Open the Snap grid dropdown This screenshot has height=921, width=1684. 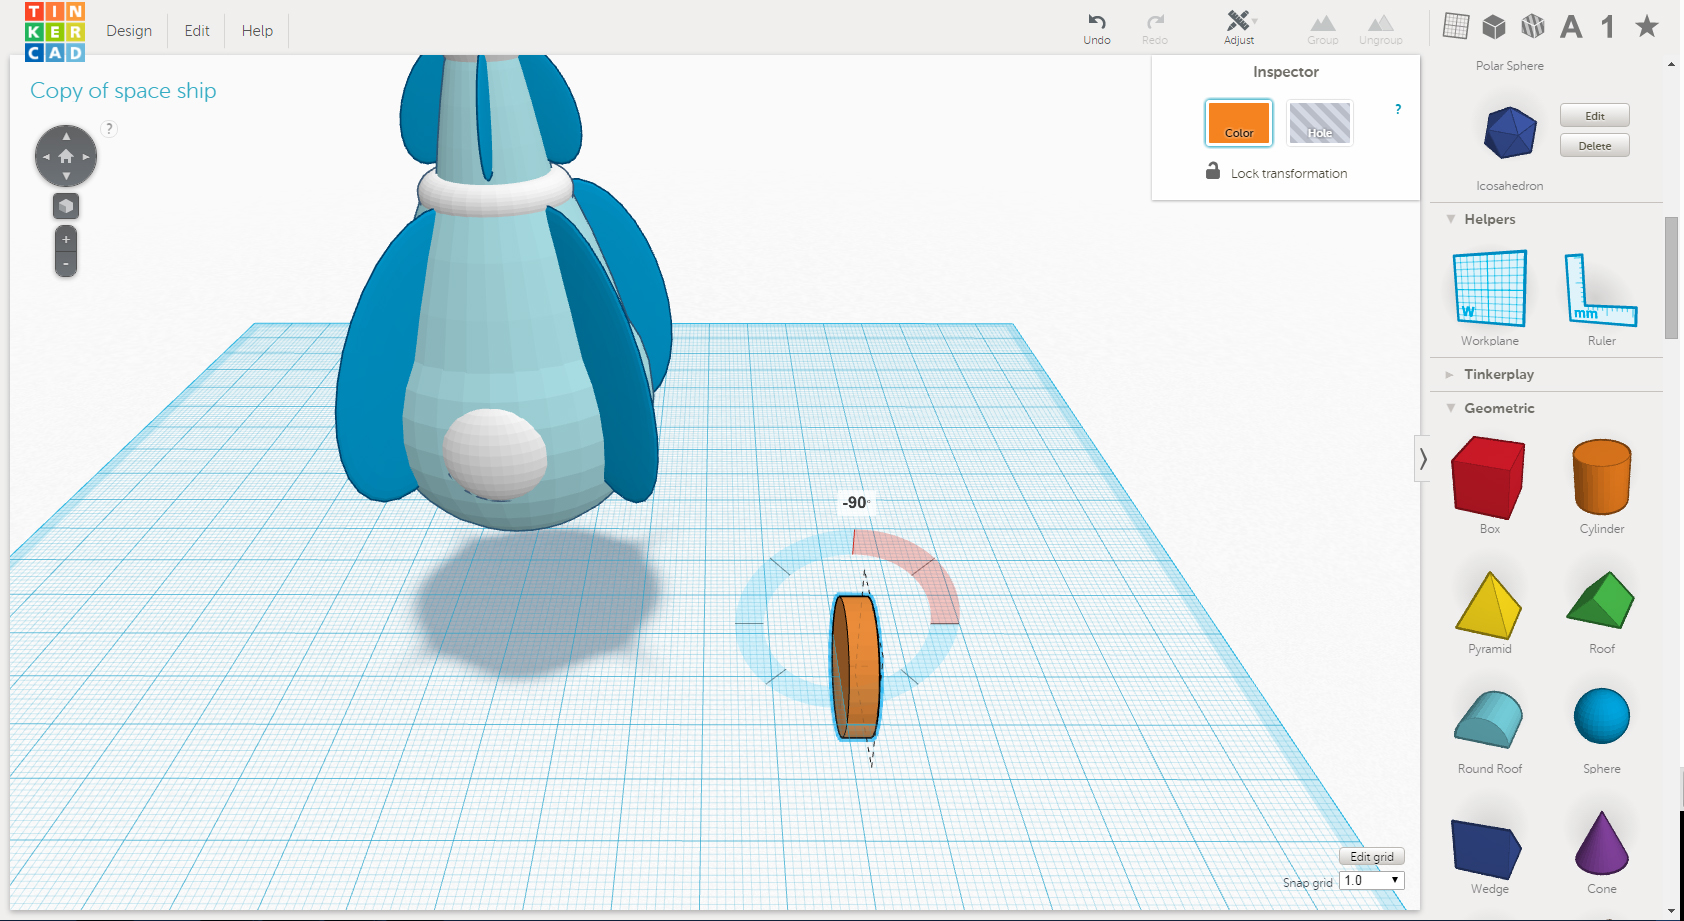click(1372, 881)
